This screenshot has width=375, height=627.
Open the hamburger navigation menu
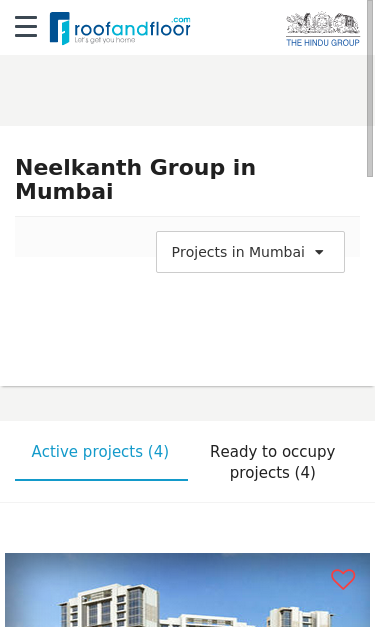(x=26, y=27)
